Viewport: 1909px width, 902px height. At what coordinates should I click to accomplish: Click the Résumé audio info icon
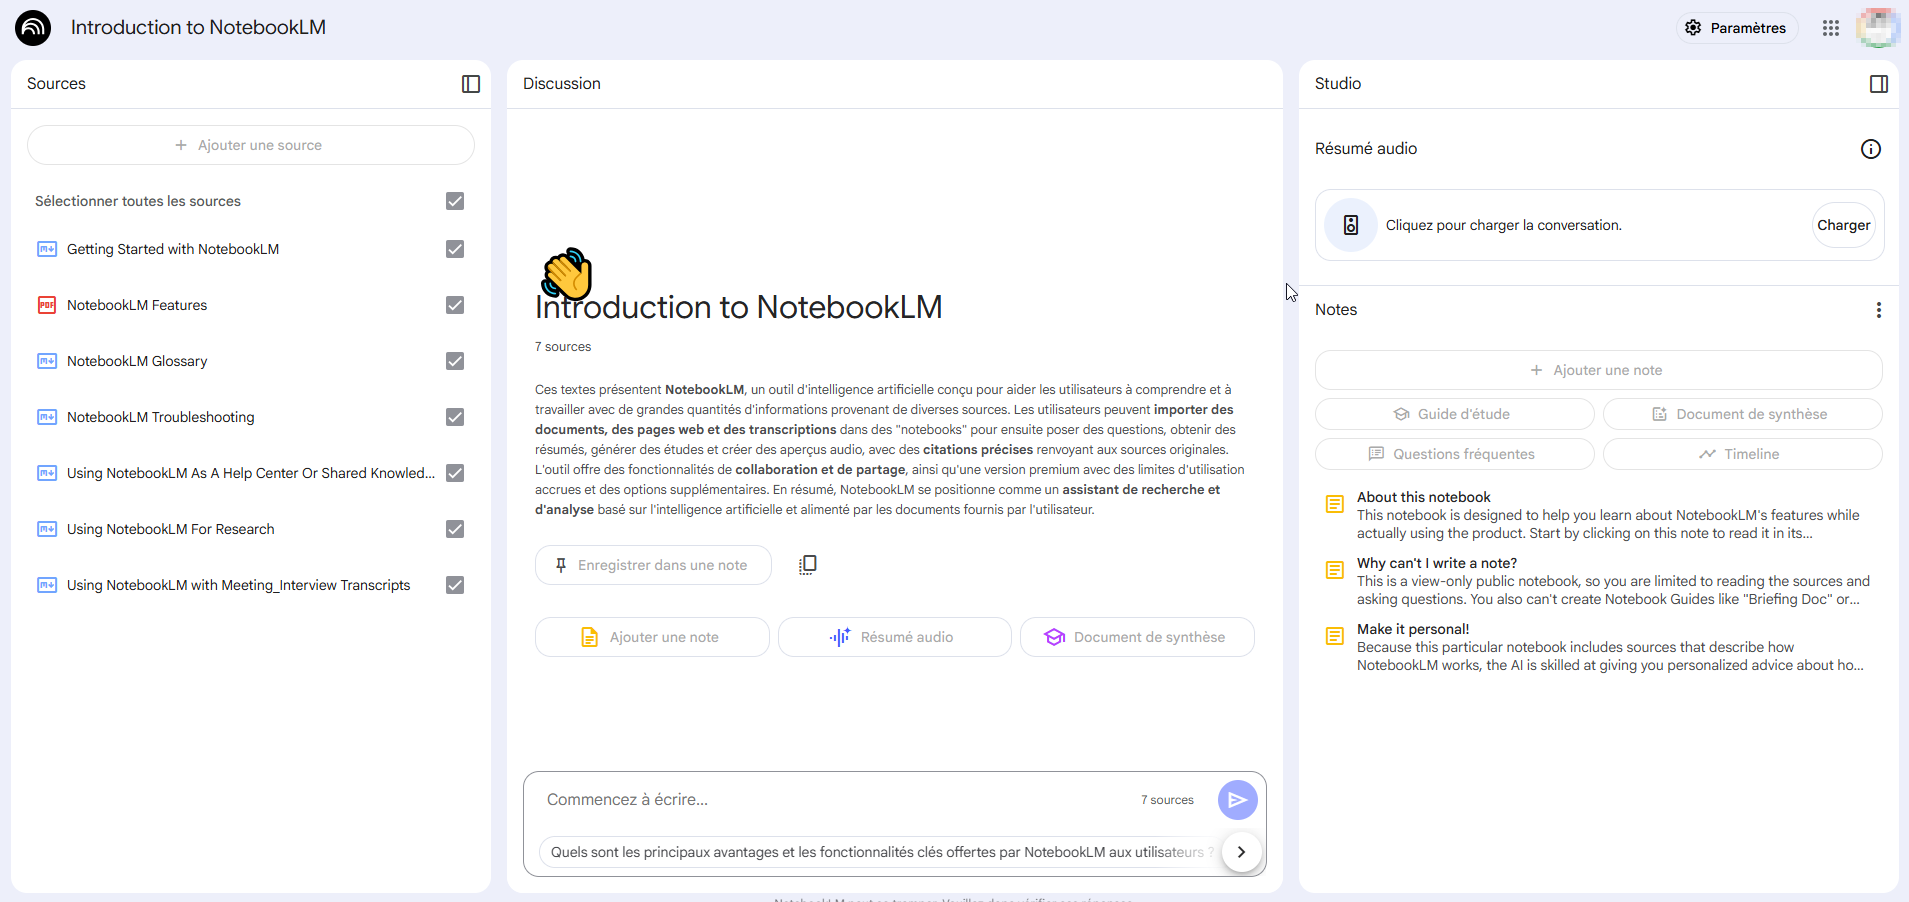(1871, 149)
